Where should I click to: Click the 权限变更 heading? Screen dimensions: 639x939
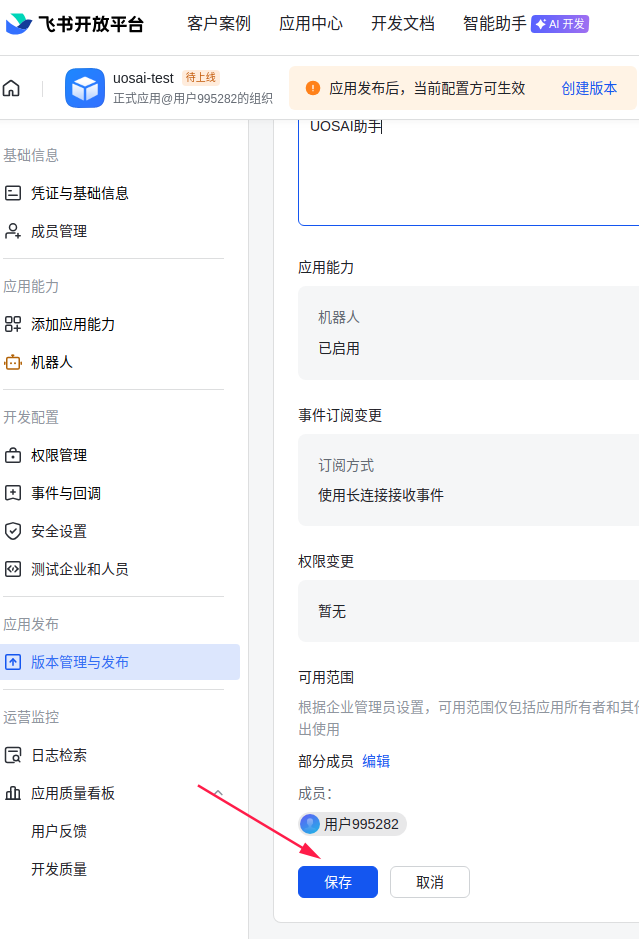pyautogui.click(x=326, y=561)
